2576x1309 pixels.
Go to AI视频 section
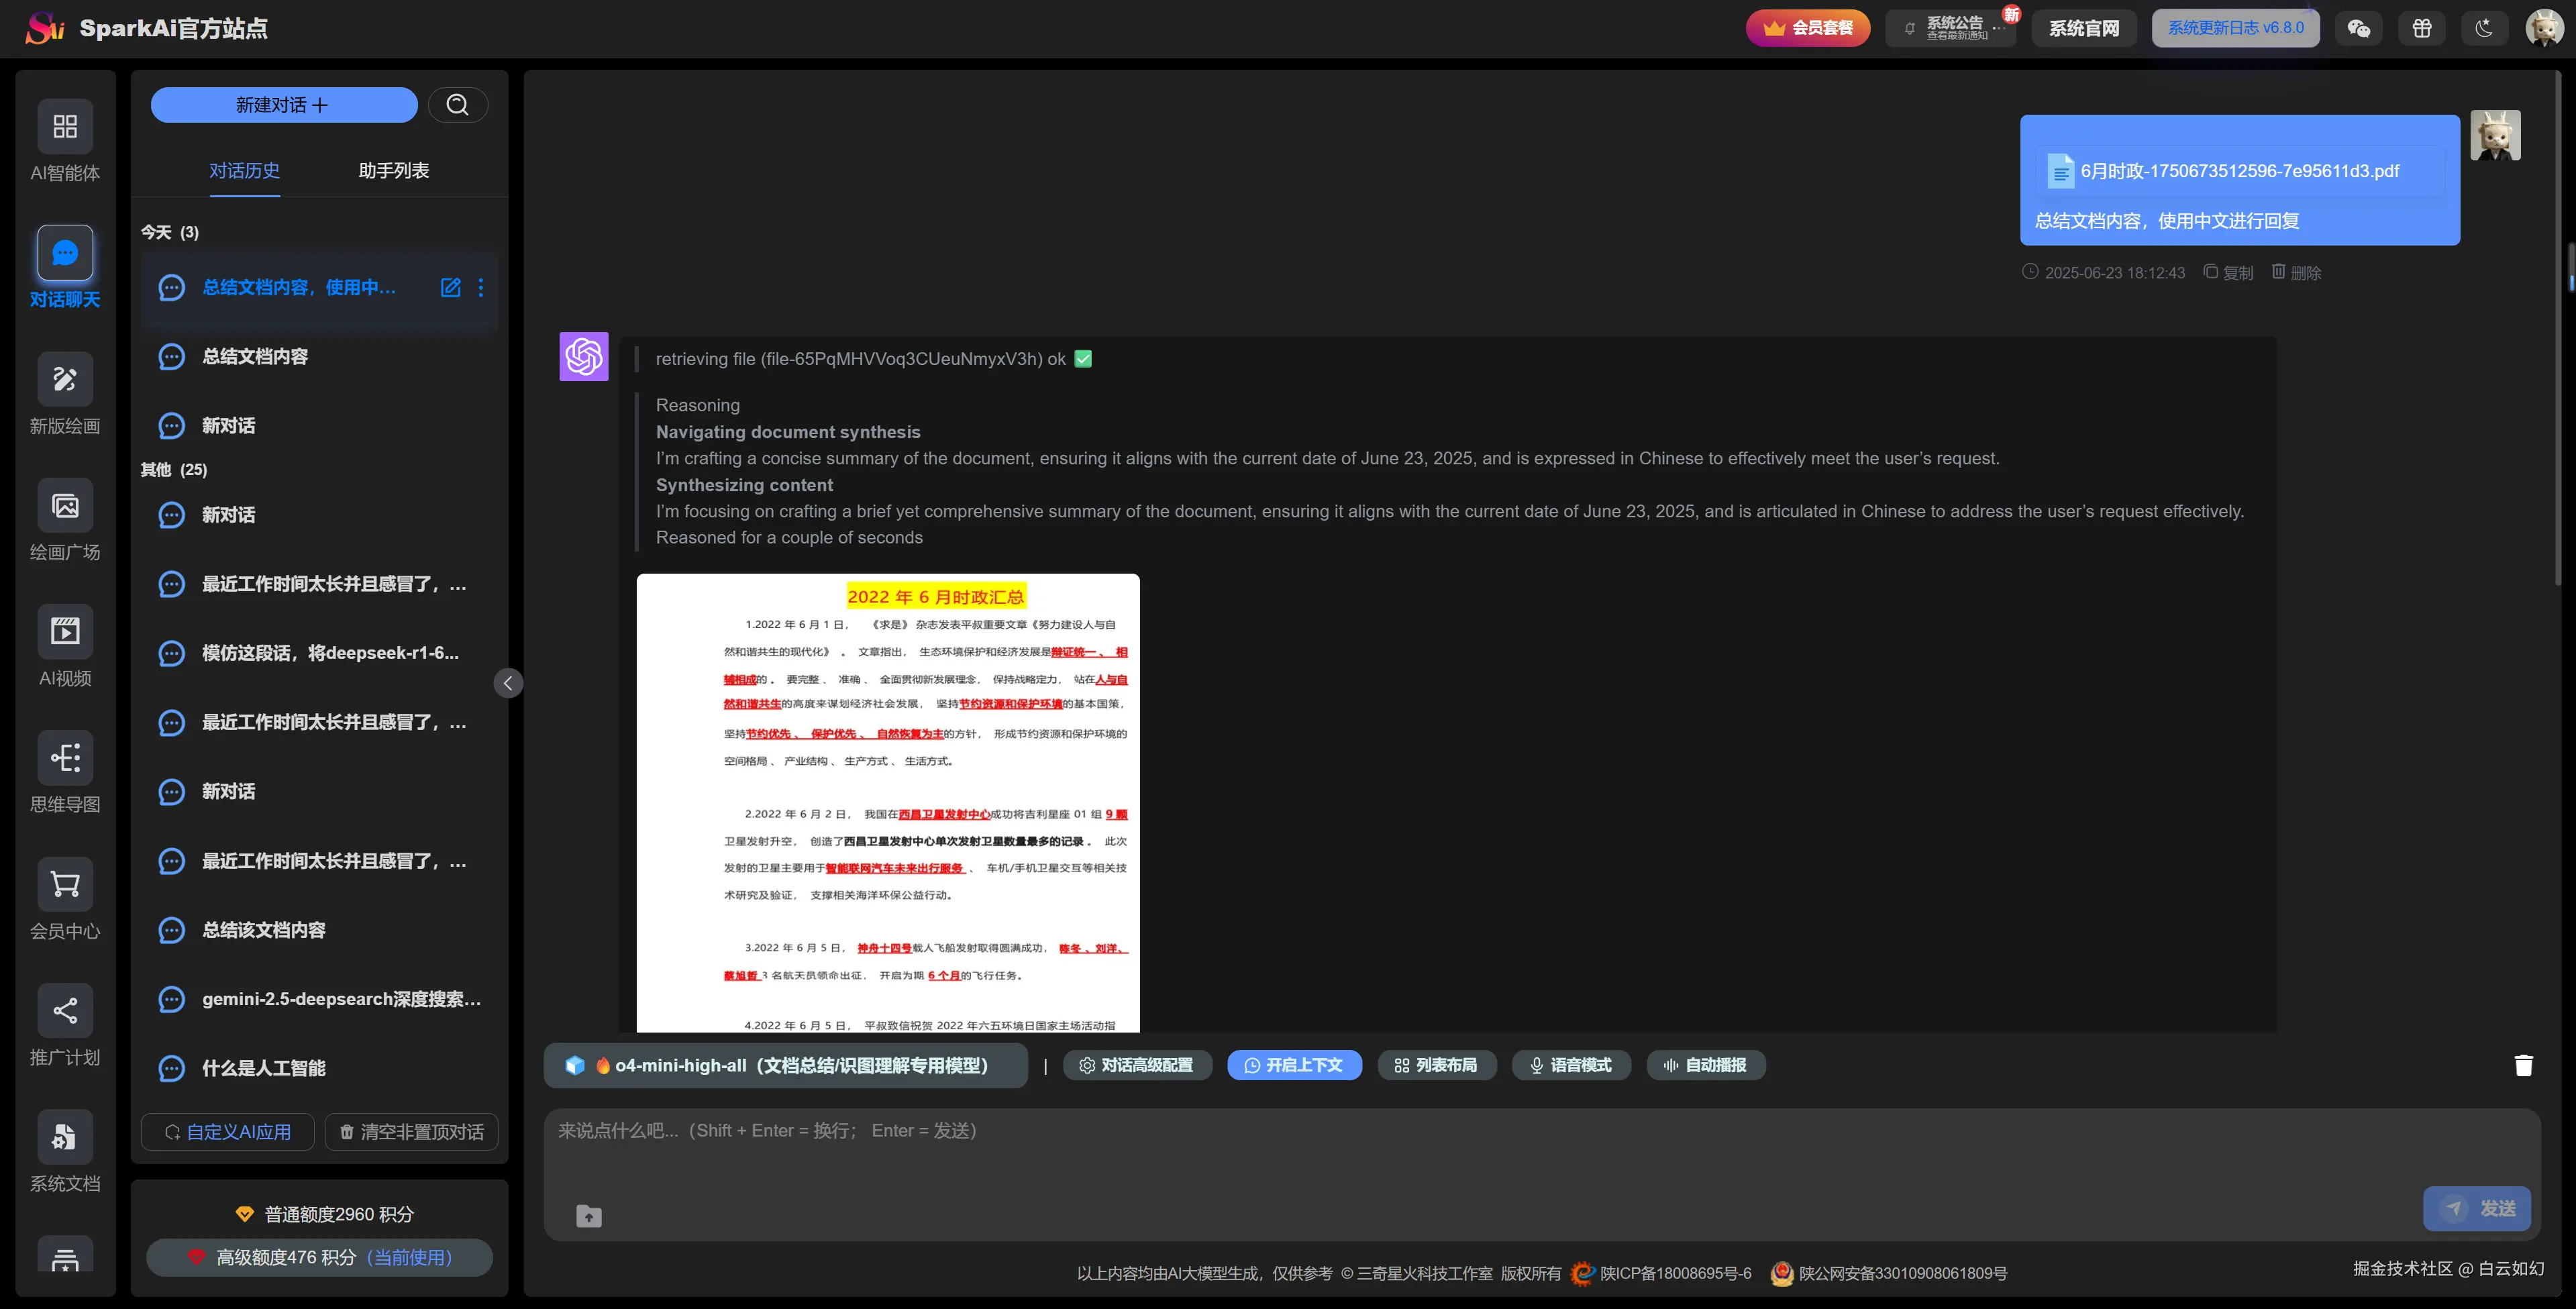[65, 632]
